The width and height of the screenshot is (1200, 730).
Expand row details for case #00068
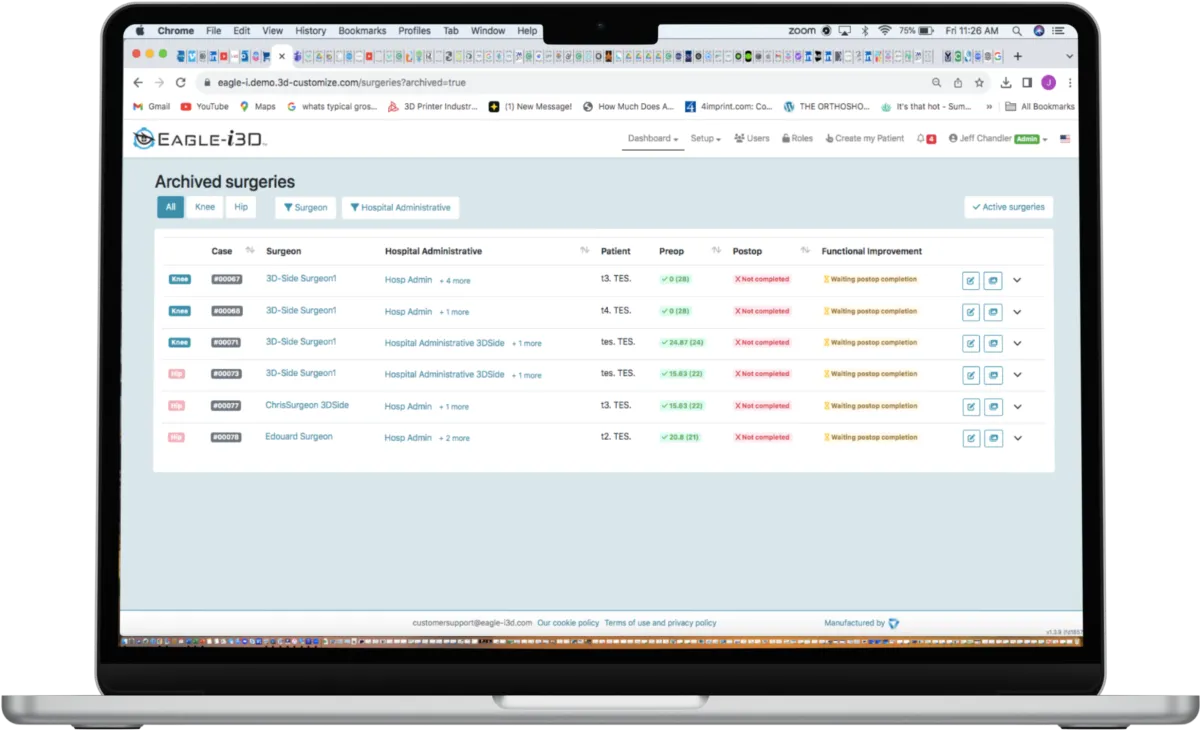point(1017,312)
